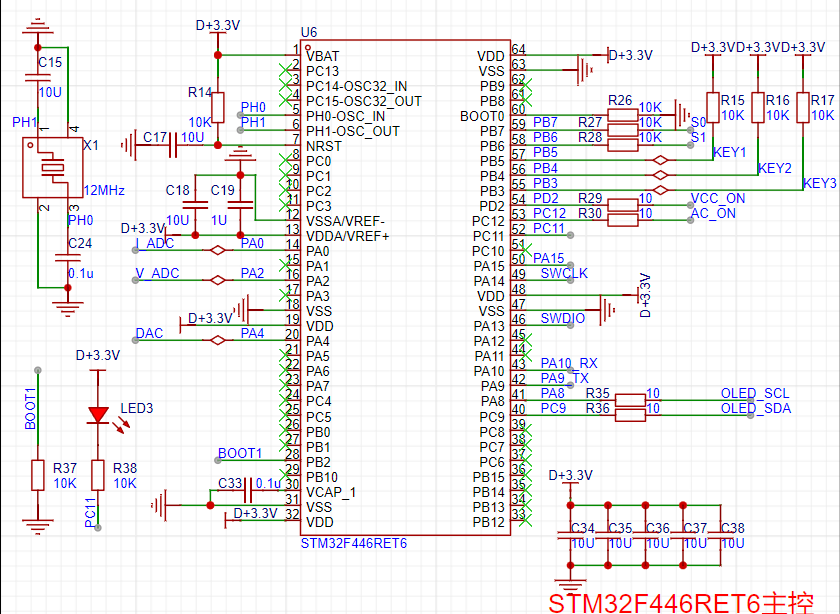Viewport: 840px width, 614px height.
Task: Click the VCAP_1 pin label
Action: pos(331,492)
